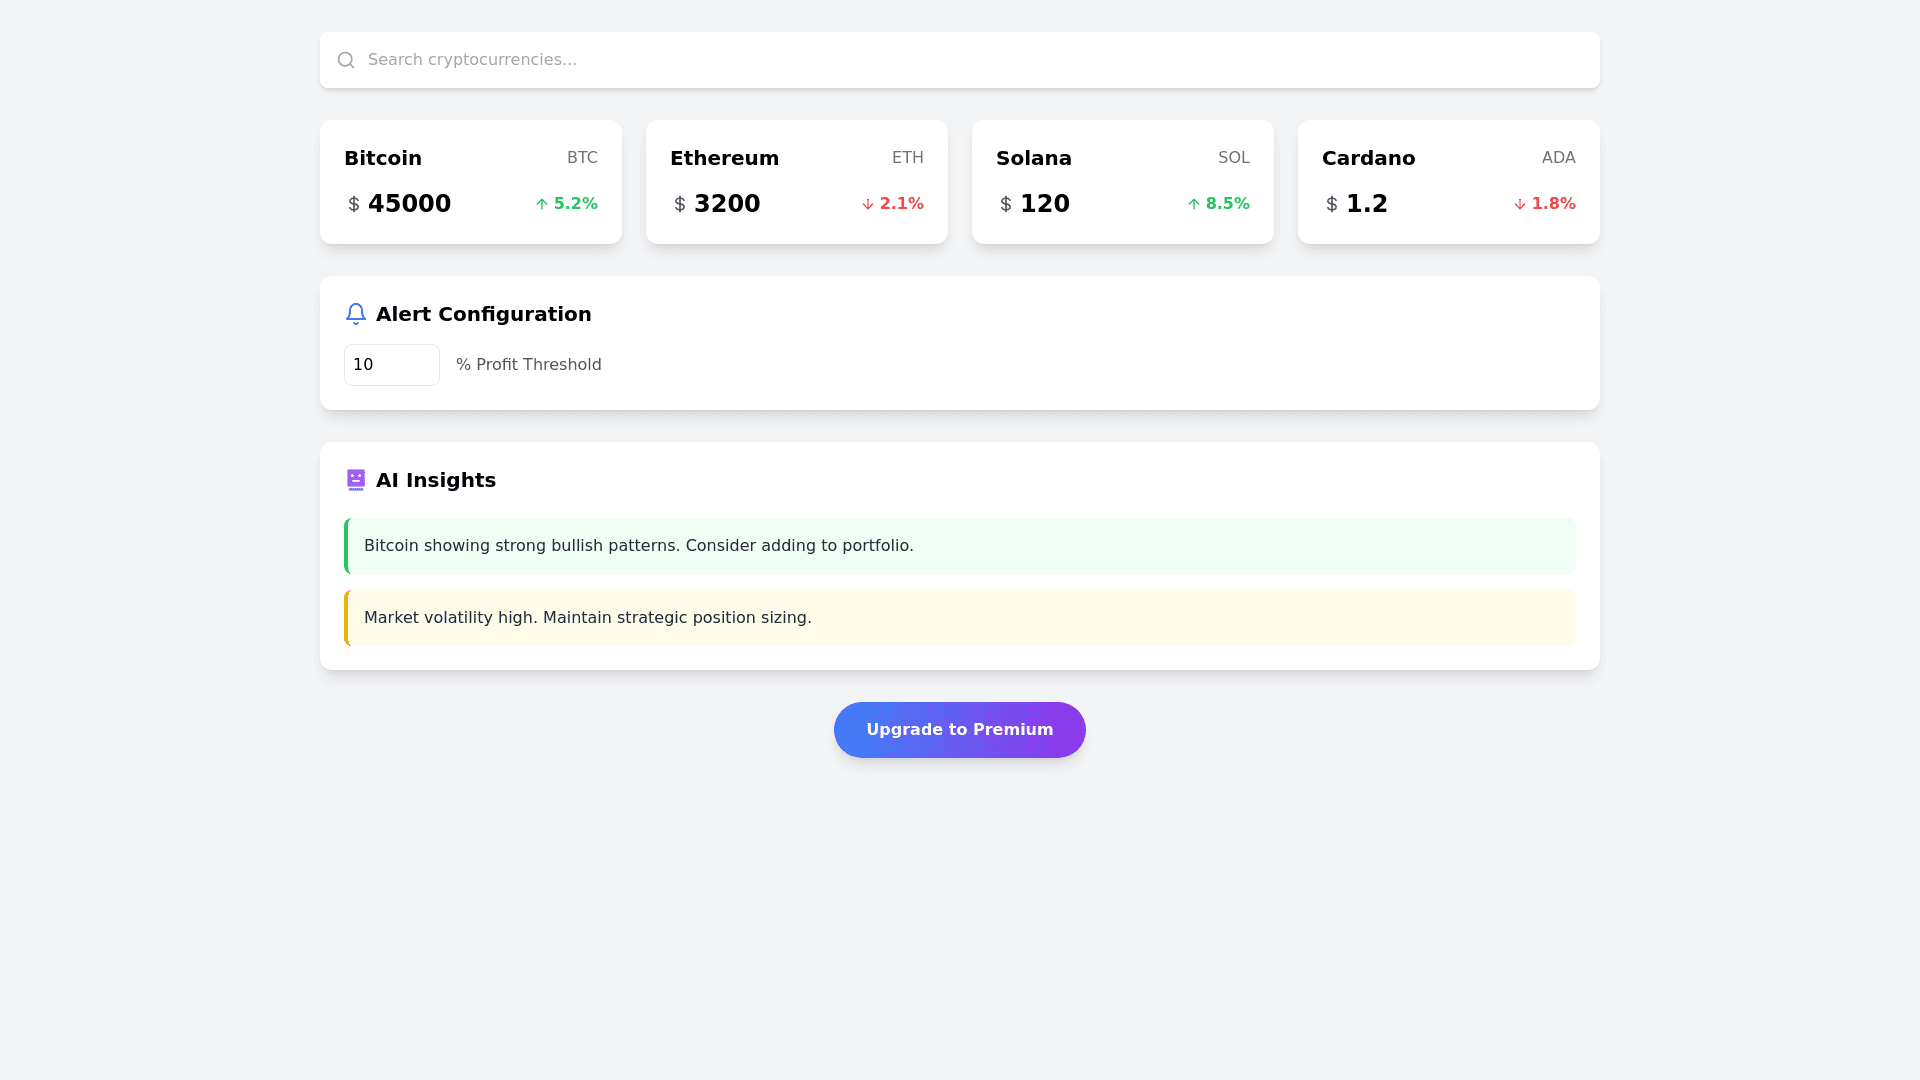Click the green up arrow on Solana card
The width and height of the screenshot is (1920, 1080).
point(1193,203)
